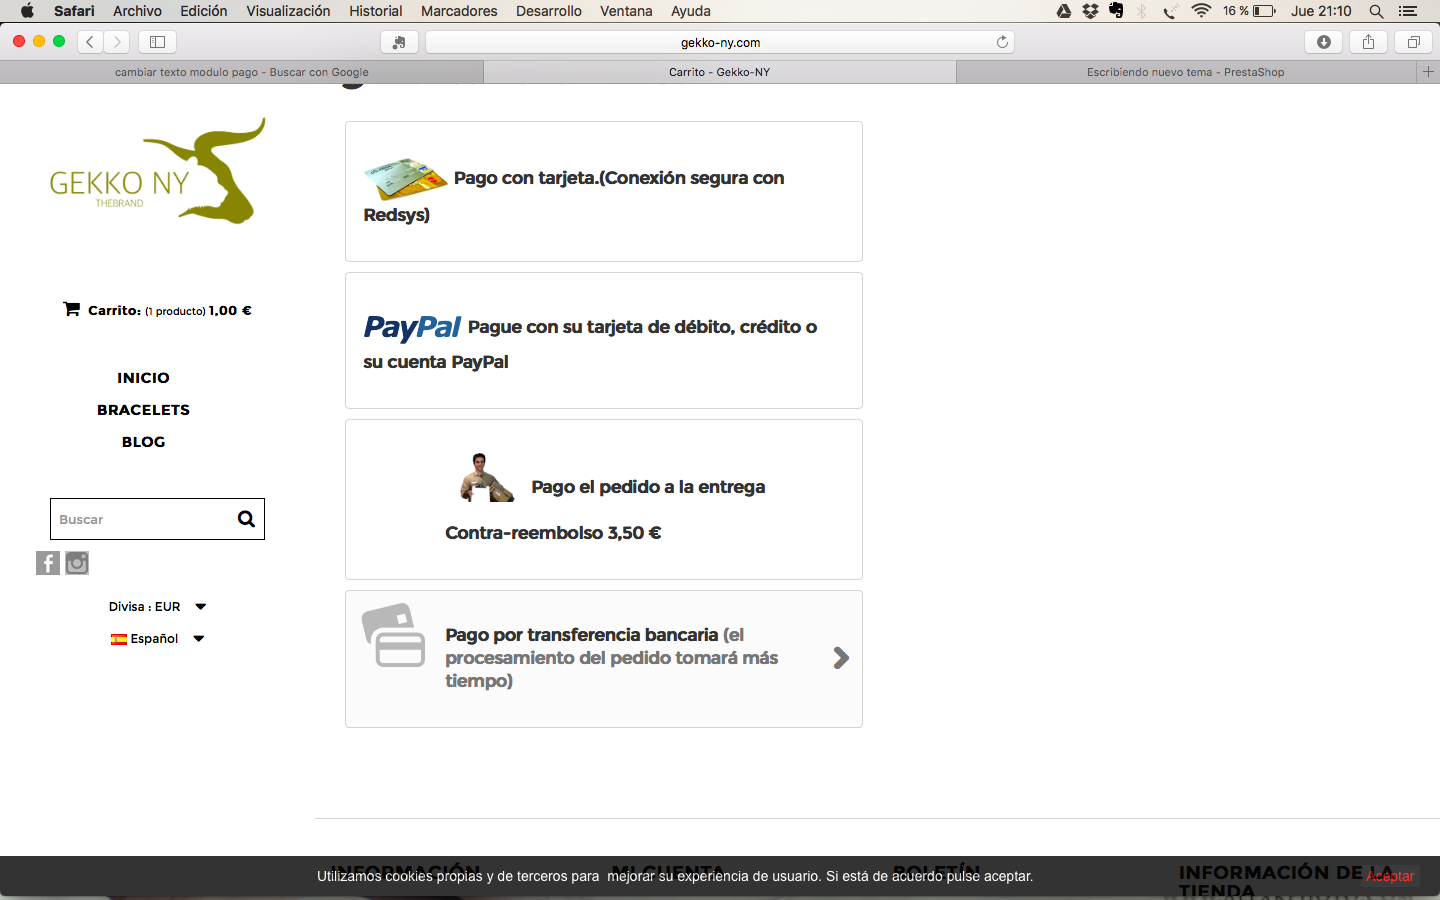Open the Historial menu
This screenshot has height=900, width=1440.
pos(376,11)
